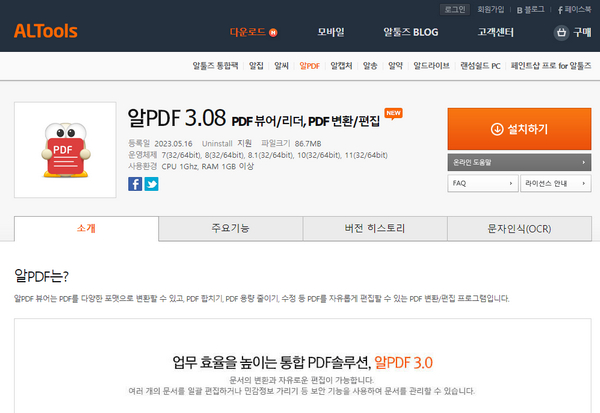Screen dimensions: 600x413
Task: Click the 알PDF mascot product image
Action: pos(65,150)
